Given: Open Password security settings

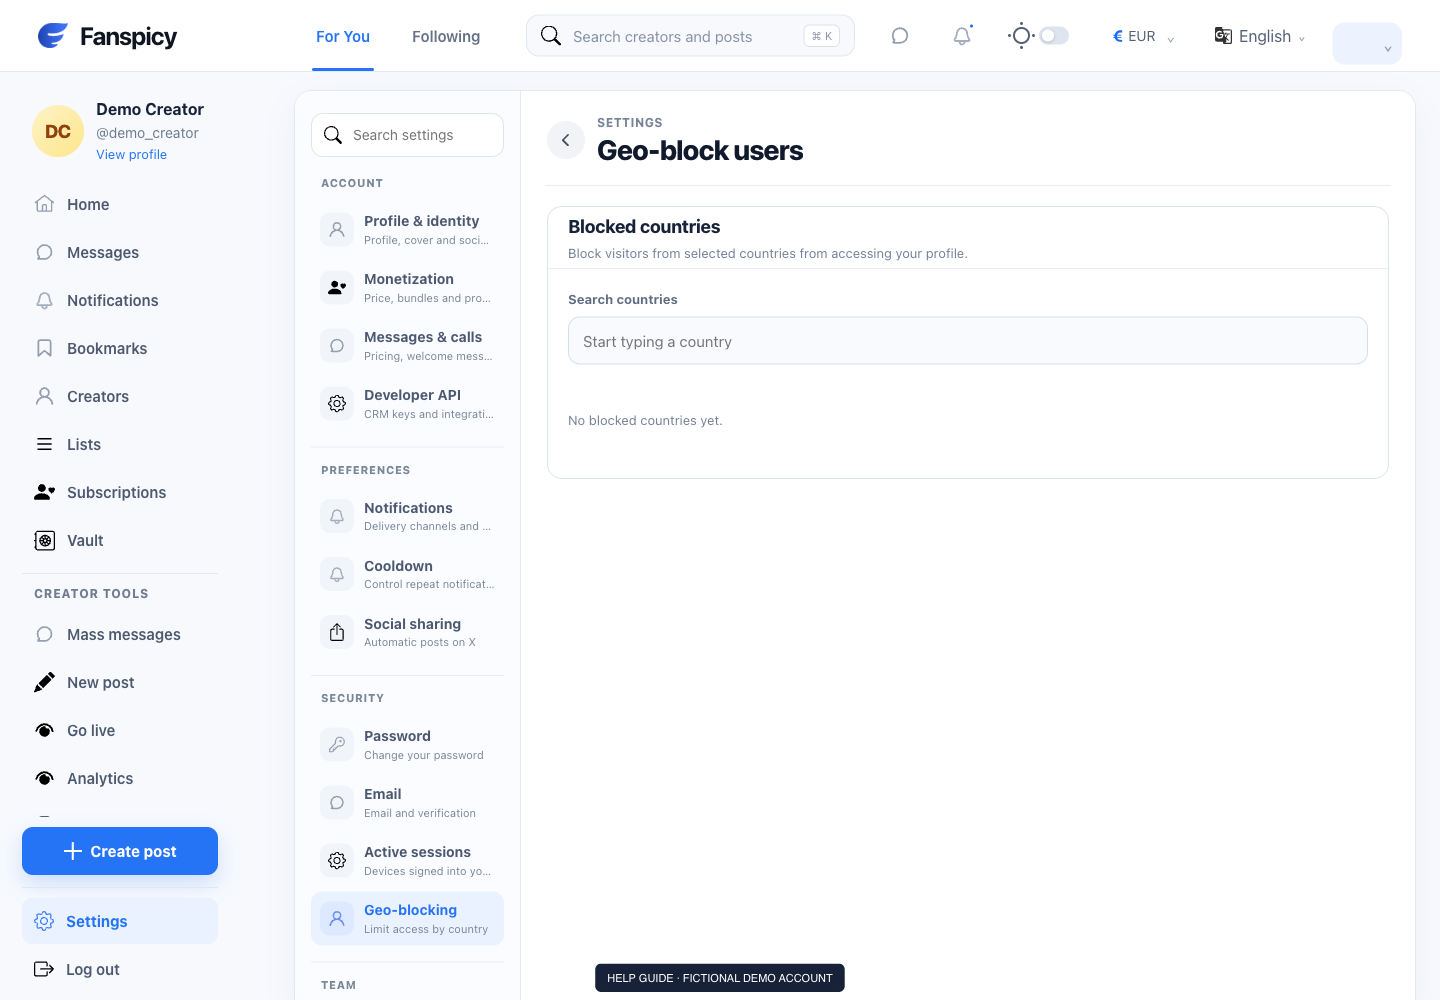Looking at the screenshot, I should point(407,744).
